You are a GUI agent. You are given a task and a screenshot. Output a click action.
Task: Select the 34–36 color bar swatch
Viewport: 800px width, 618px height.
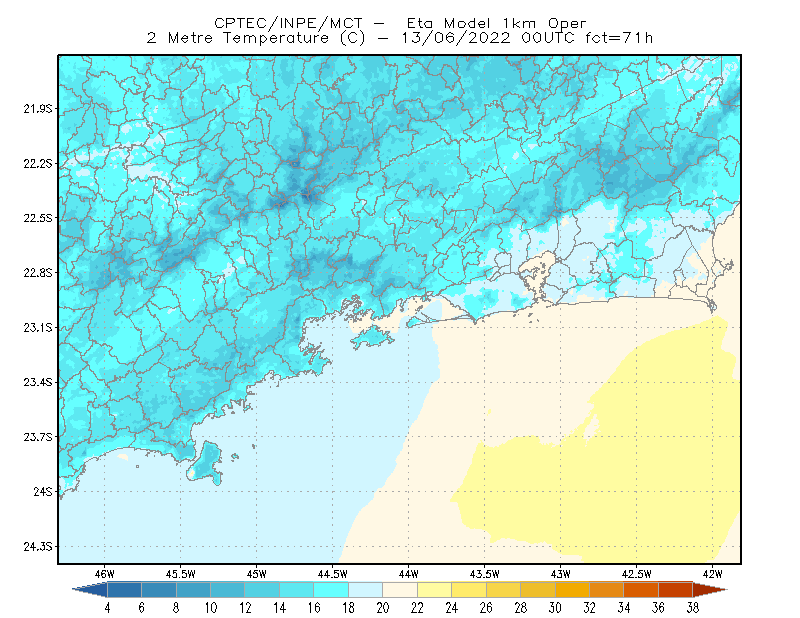pyautogui.click(x=641, y=590)
